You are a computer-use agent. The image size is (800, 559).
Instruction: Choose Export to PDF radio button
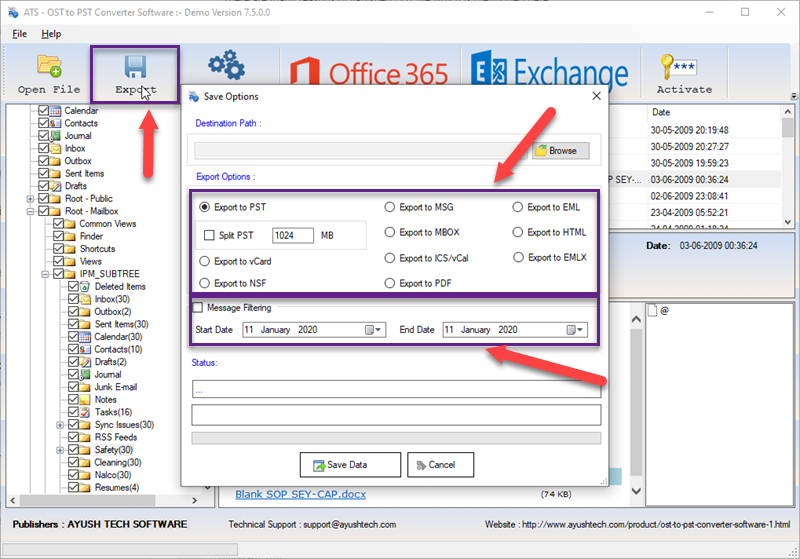click(x=390, y=284)
